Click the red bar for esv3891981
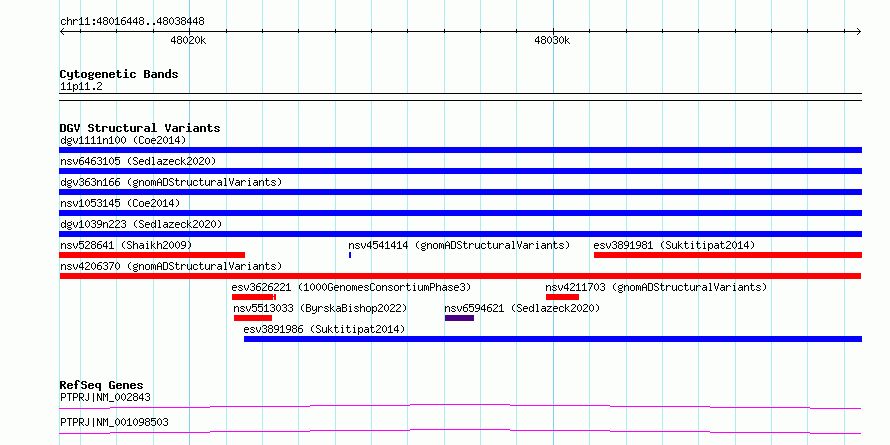 point(728,255)
